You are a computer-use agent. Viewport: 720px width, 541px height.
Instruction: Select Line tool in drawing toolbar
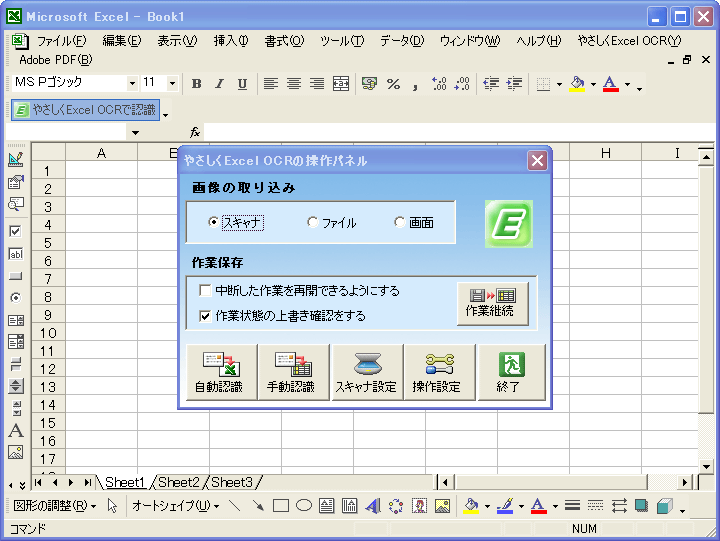pos(235,506)
